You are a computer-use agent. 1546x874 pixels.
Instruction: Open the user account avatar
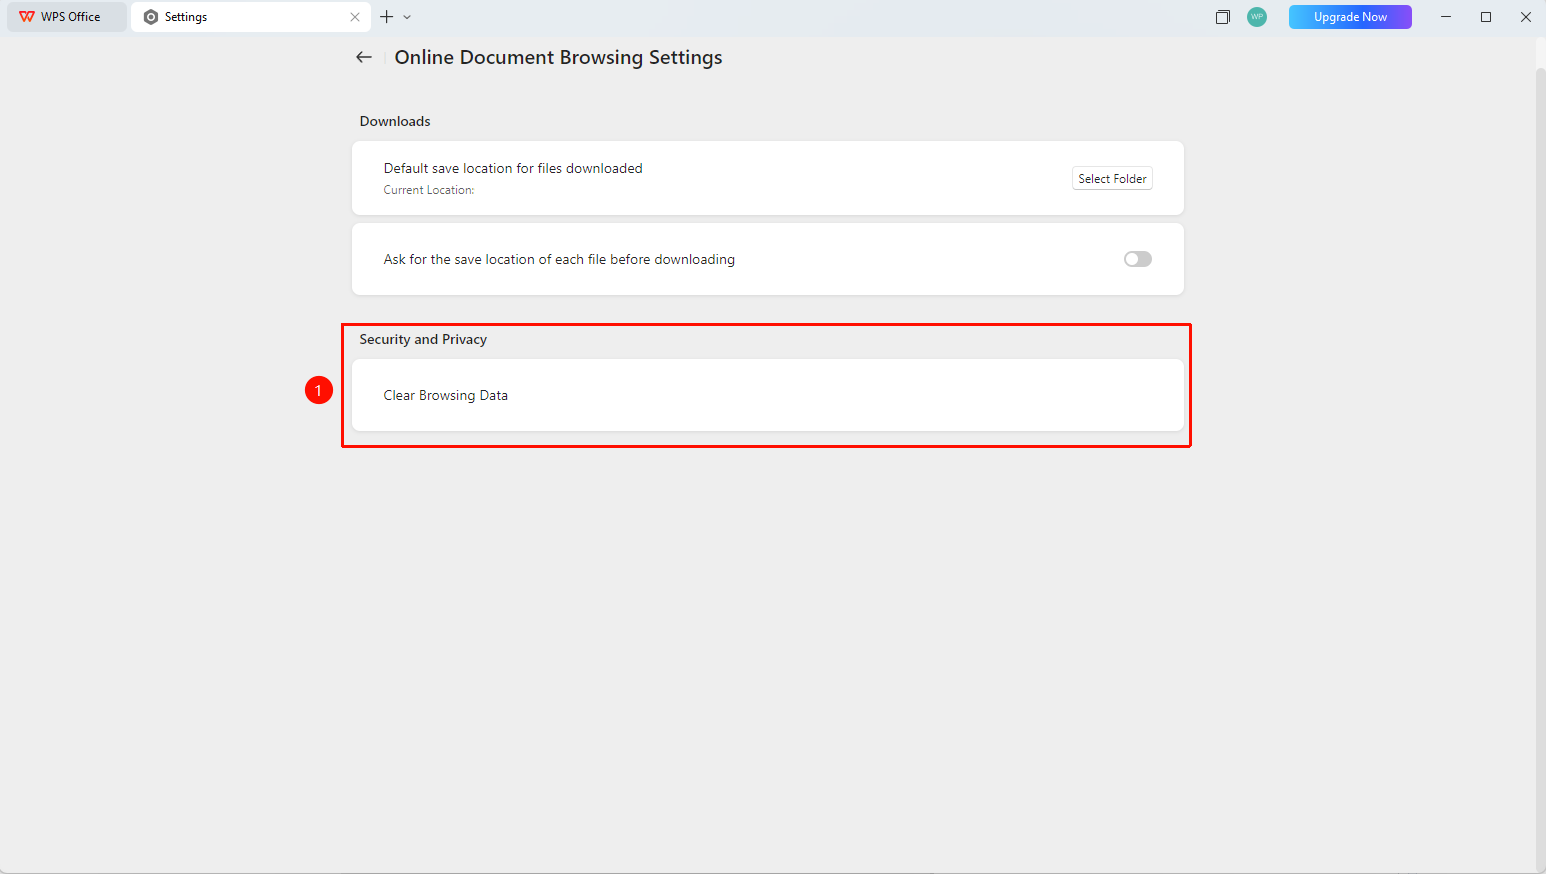[x=1257, y=17]
